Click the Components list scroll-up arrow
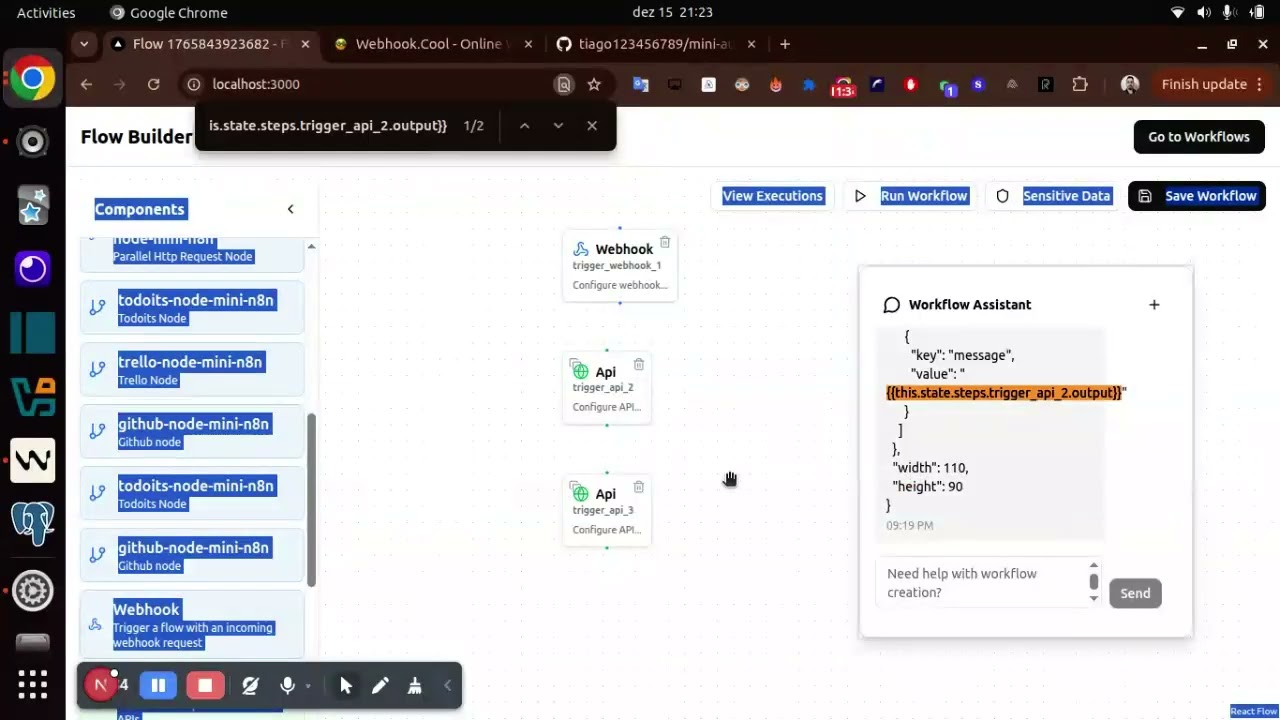 click(311, 246)
